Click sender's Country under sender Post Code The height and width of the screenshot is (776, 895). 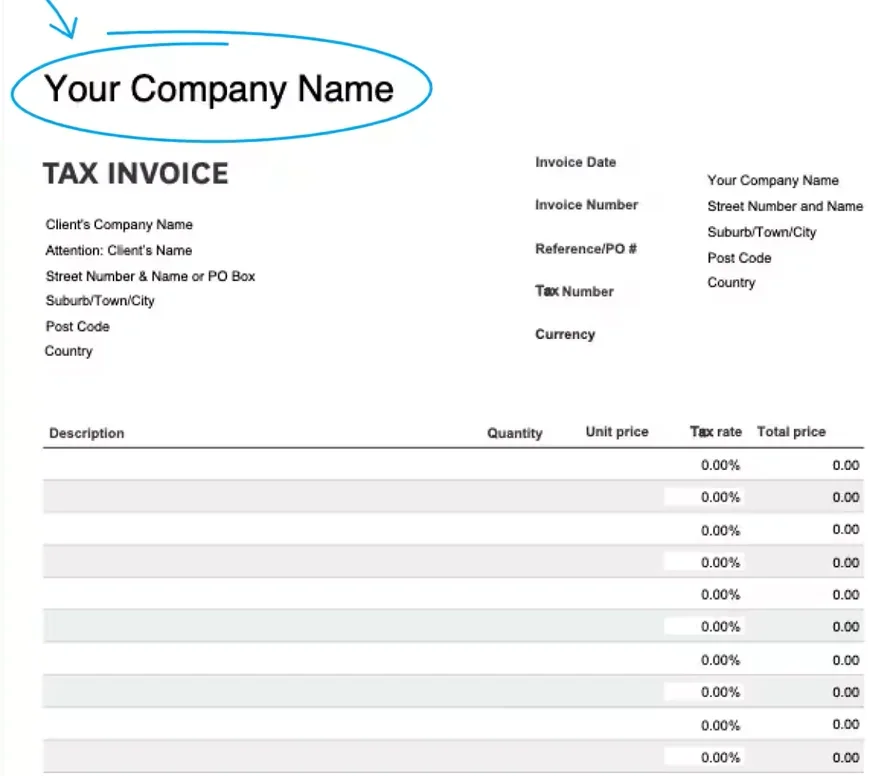pyautogui.click(x=731, y=282)
